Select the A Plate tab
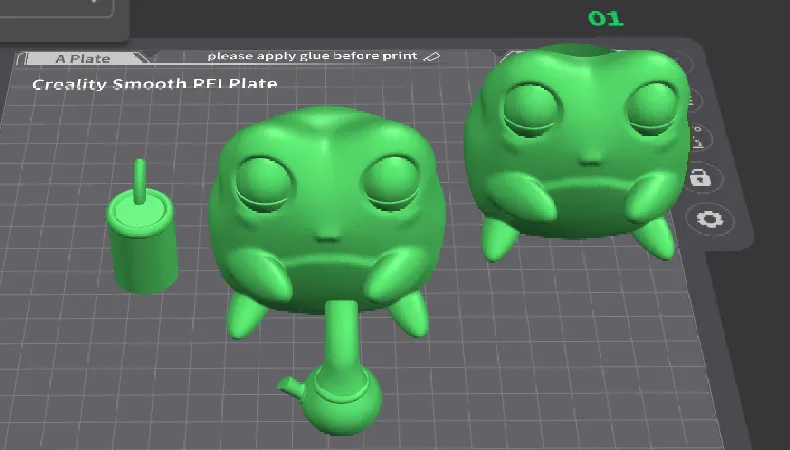790x450 pixels. tap(83, 59)
